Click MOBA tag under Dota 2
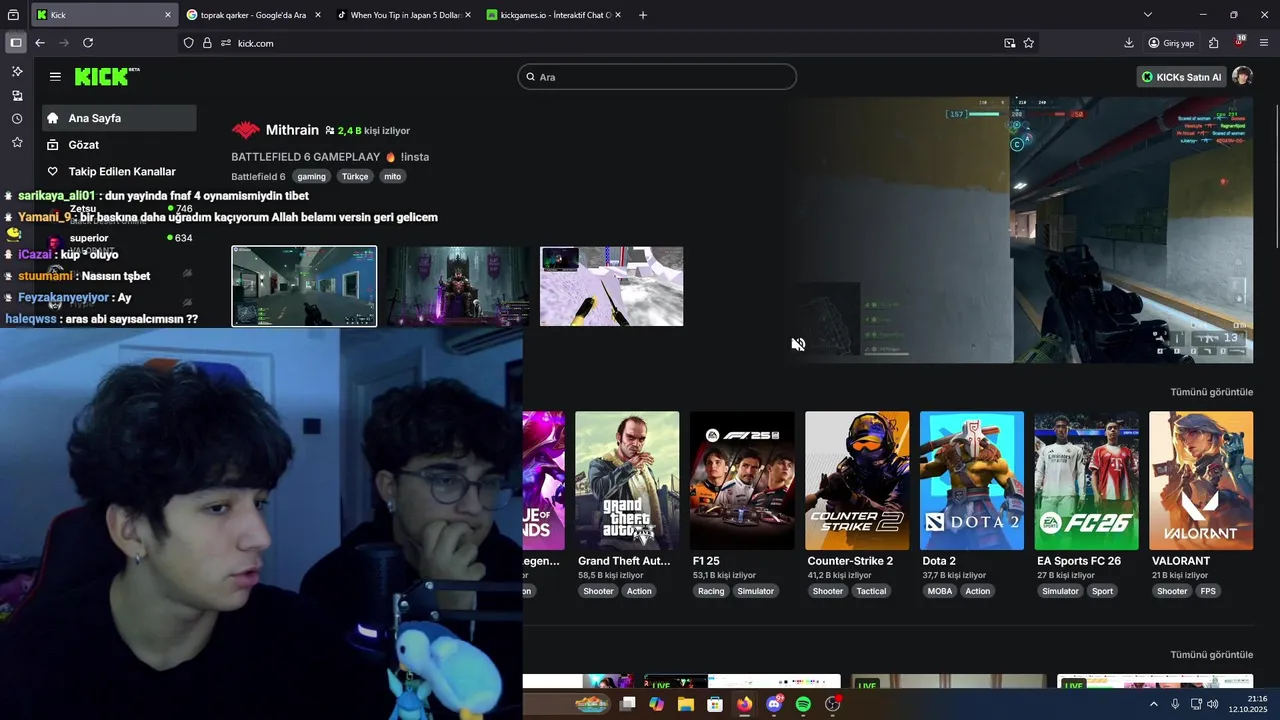The width and height of the screenshot is (1280, 720). tap(940, 591)
